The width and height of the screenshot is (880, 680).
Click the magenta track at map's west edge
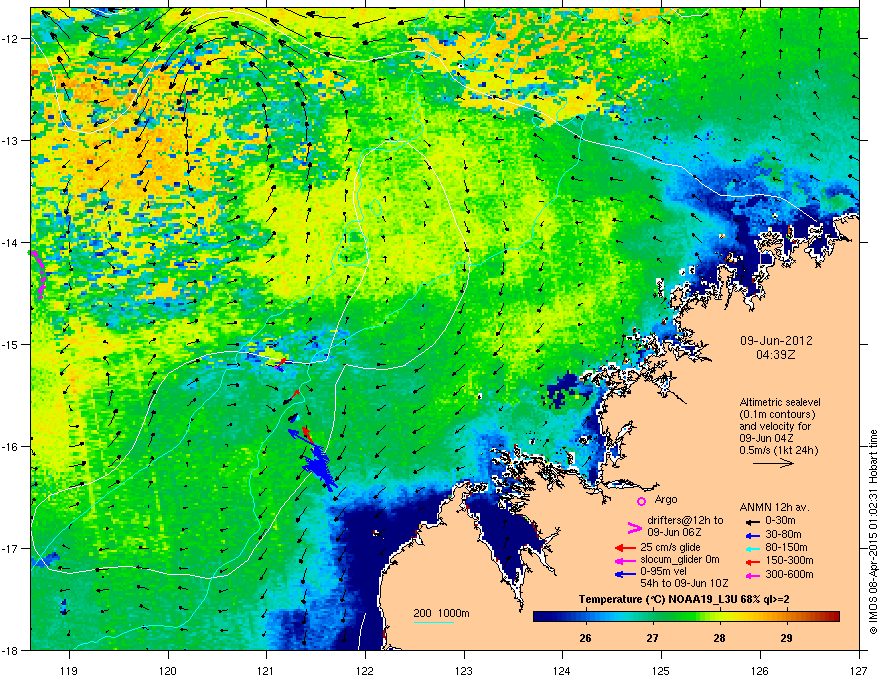pyautogui.click(x=39, y=274)
